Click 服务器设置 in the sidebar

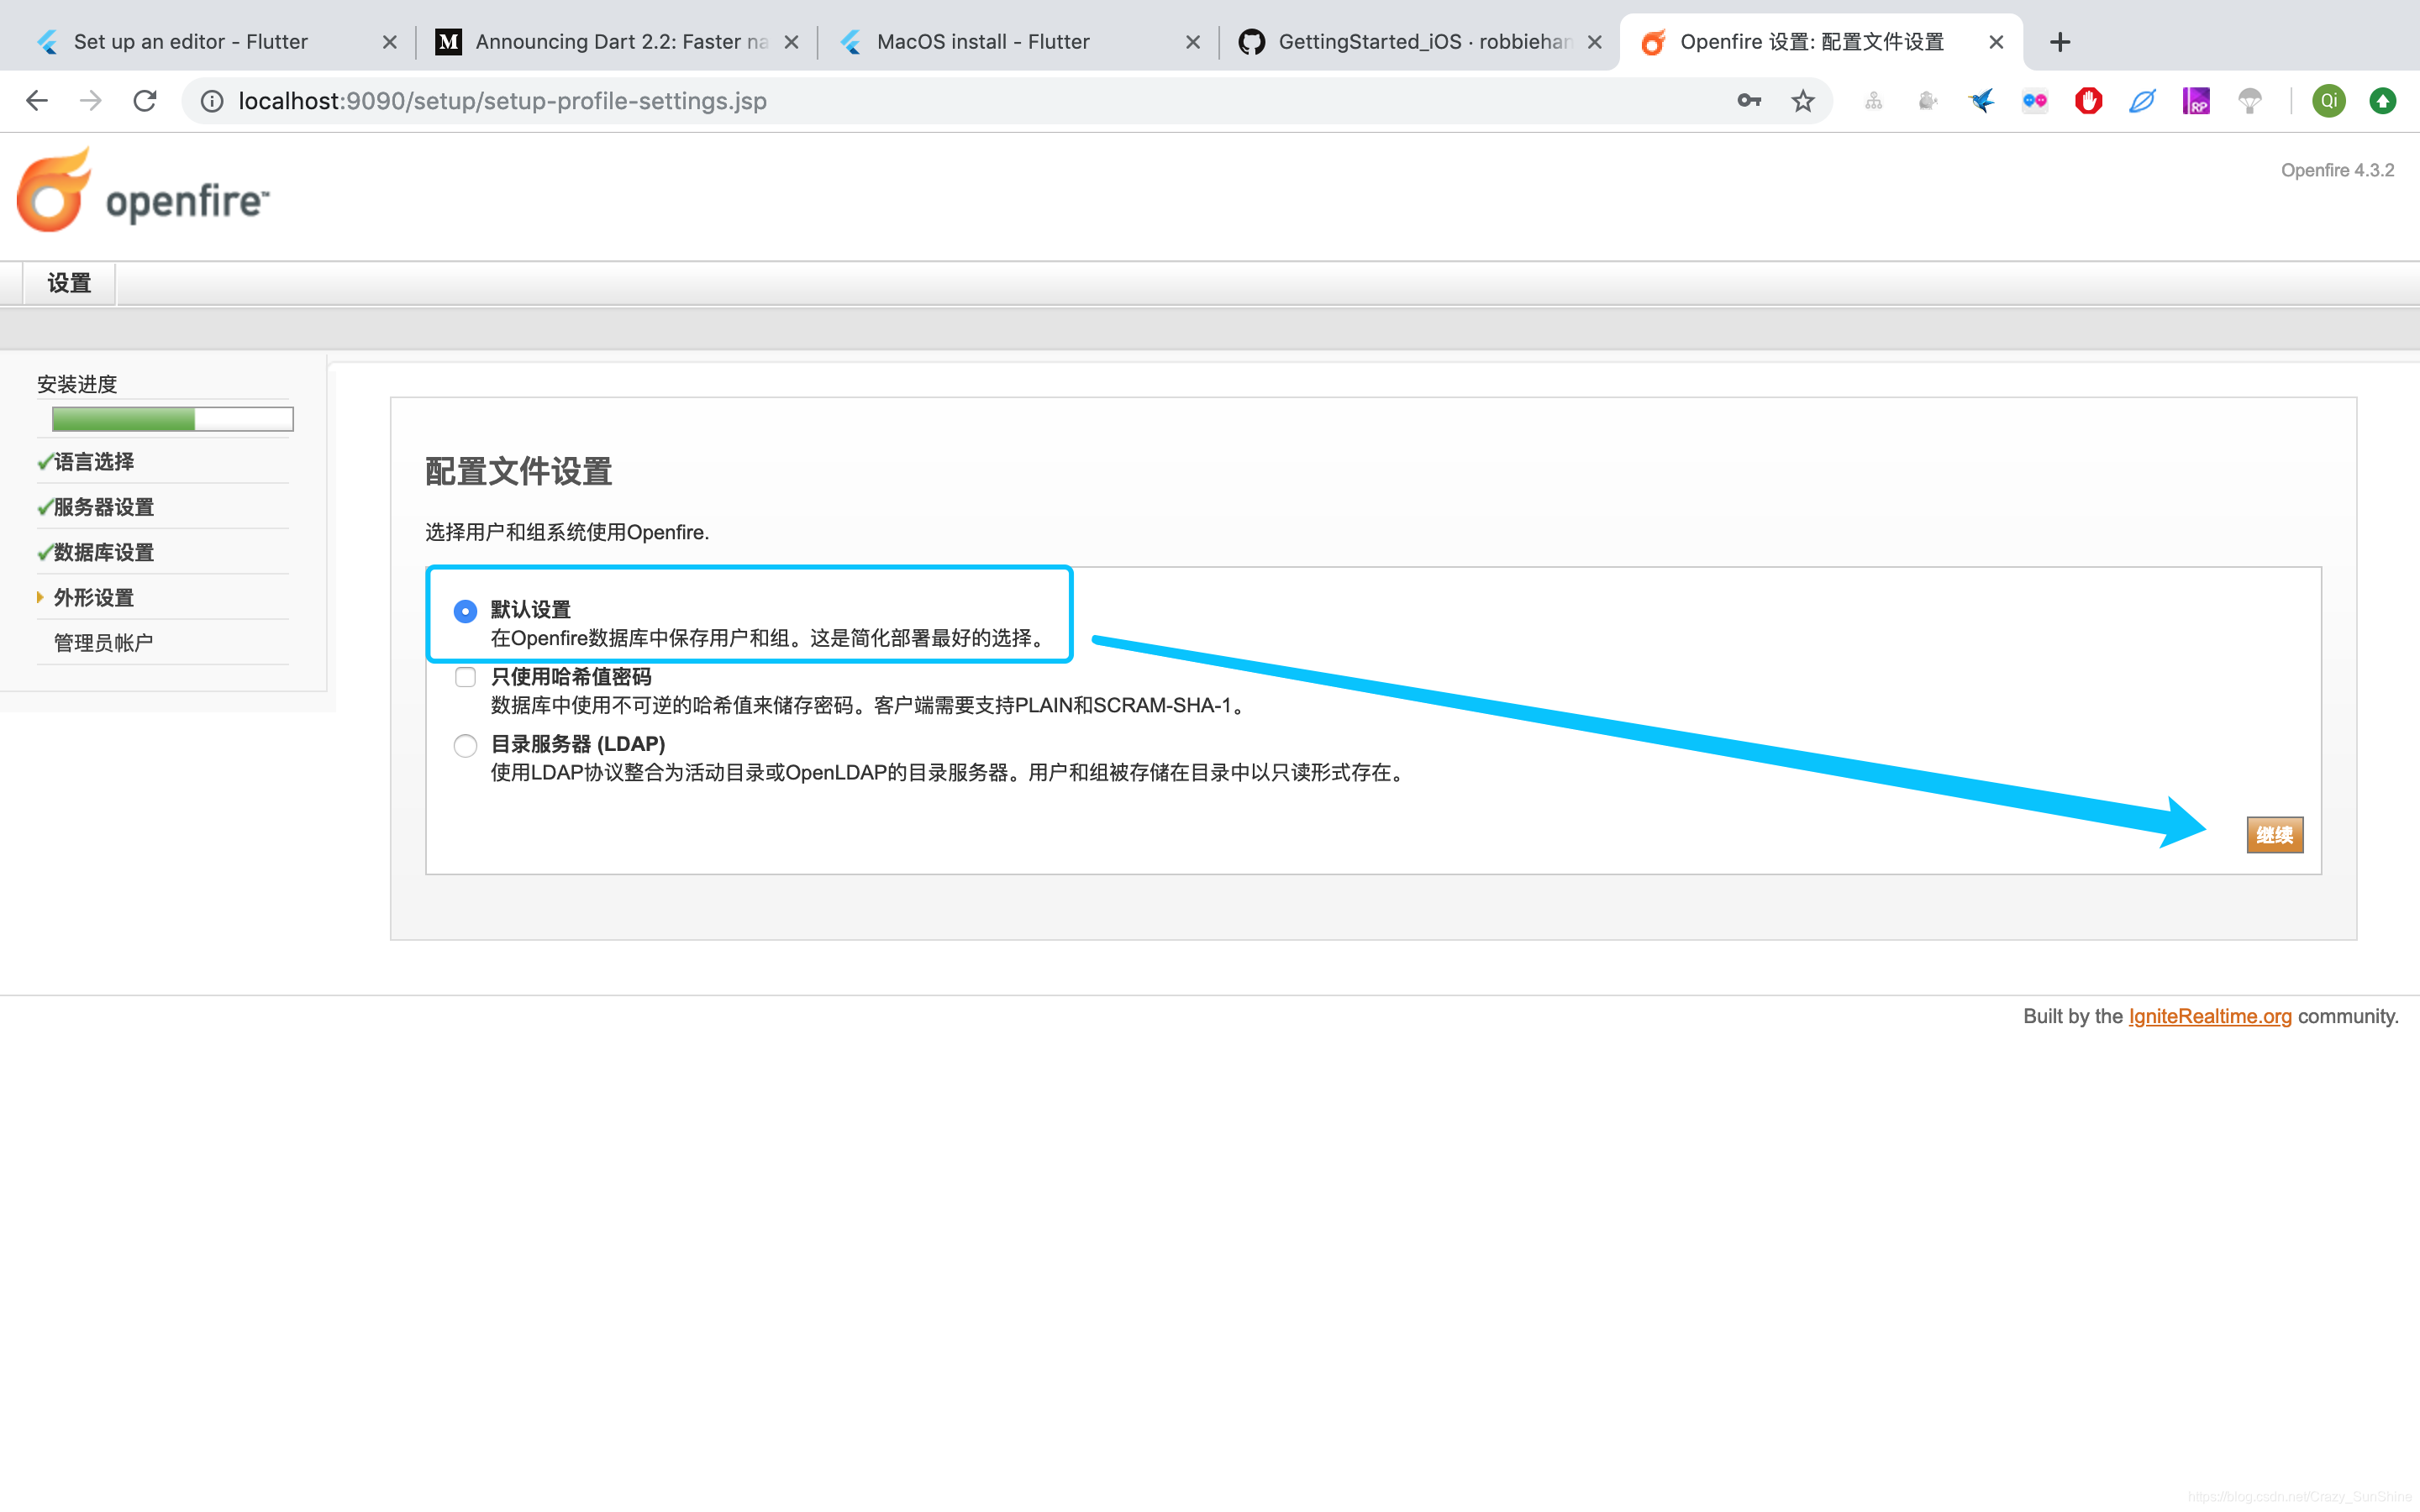click(103, 507)
